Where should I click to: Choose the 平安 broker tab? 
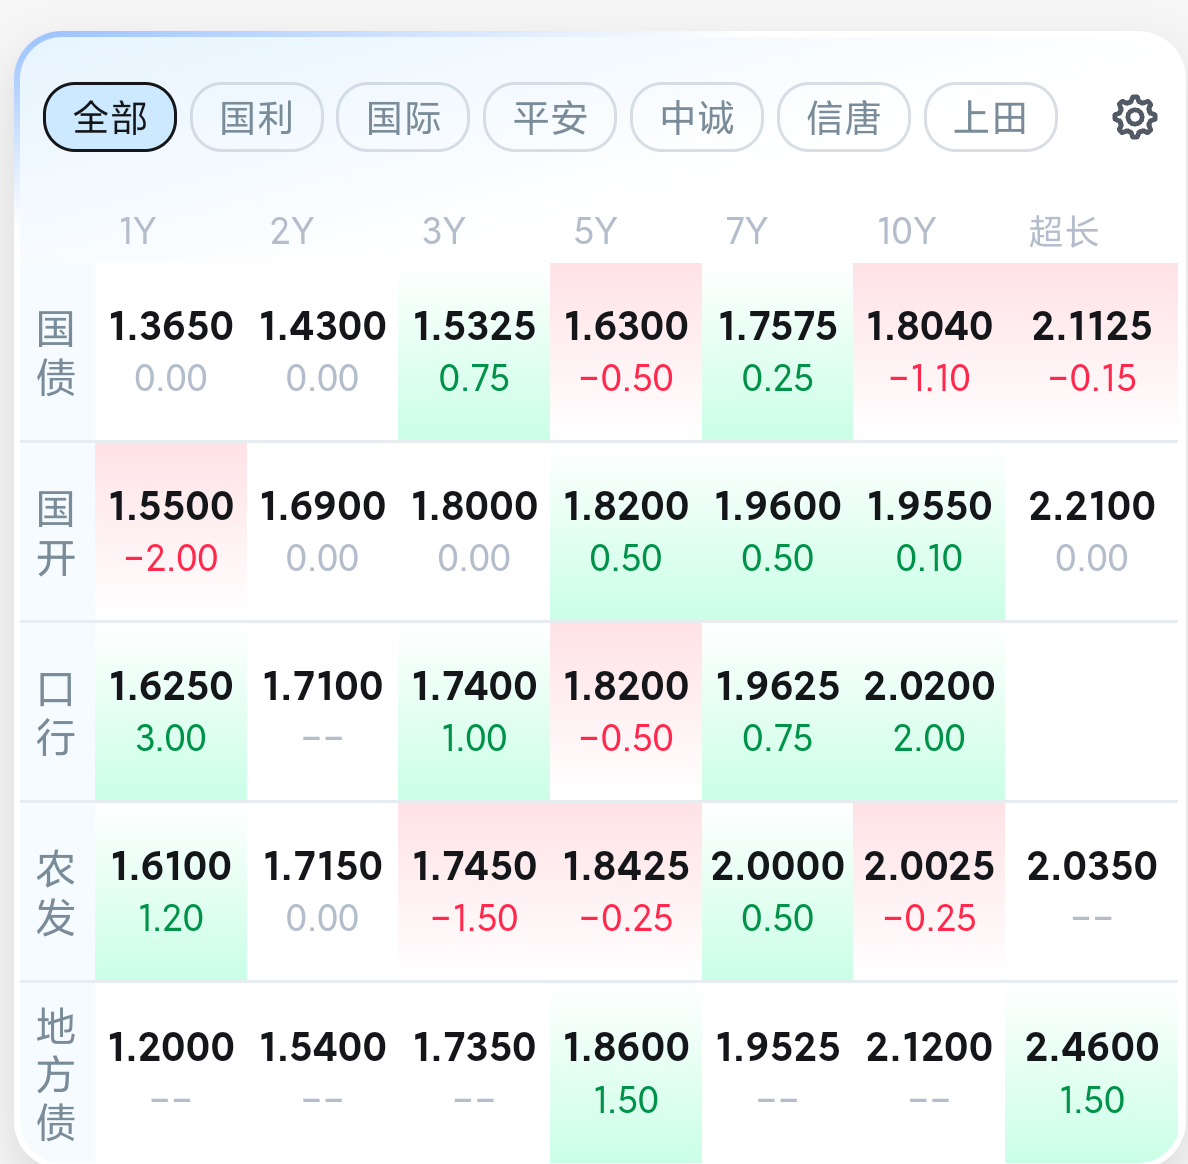[550, 117]
